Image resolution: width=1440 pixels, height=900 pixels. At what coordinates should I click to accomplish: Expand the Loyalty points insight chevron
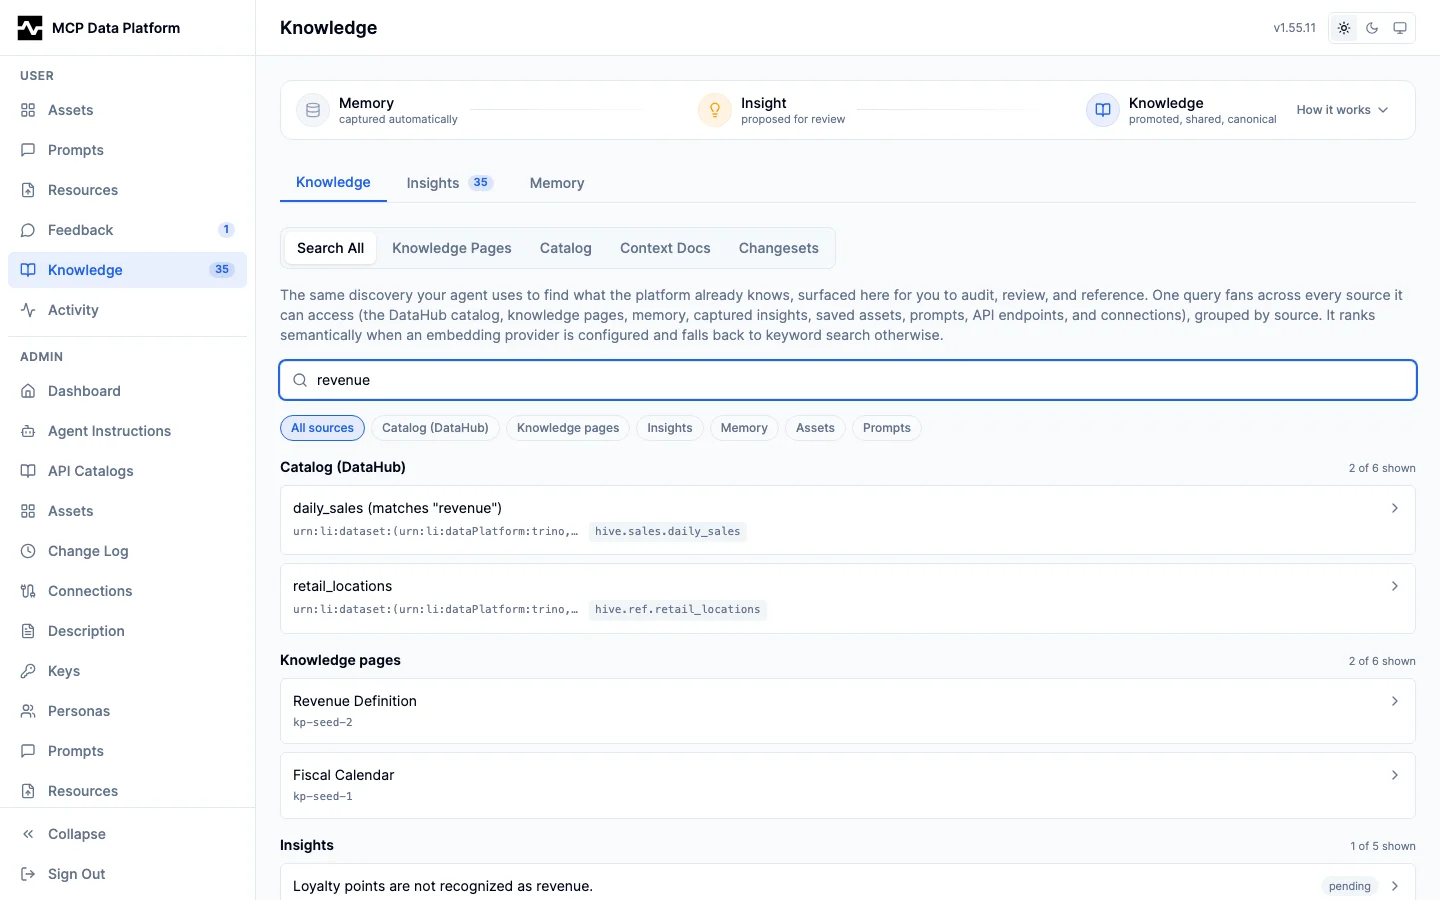point(1395,886)
